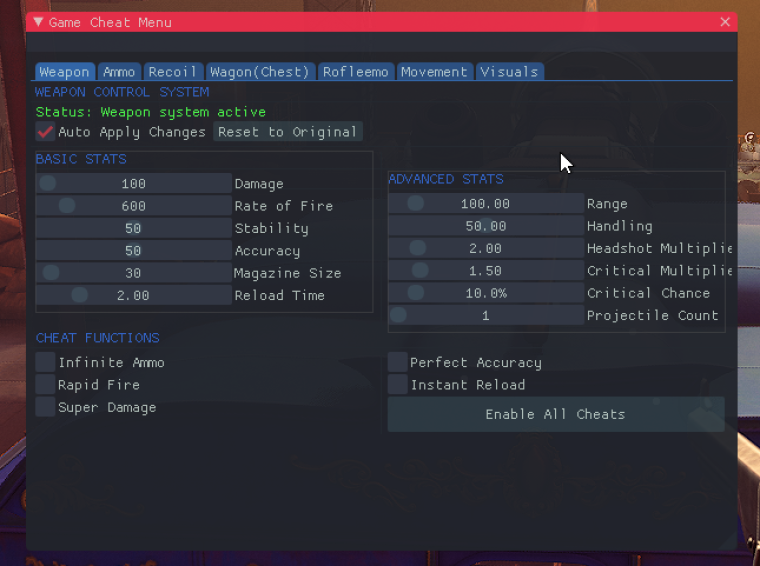Switch to the Ammo tab

[119, 72]
